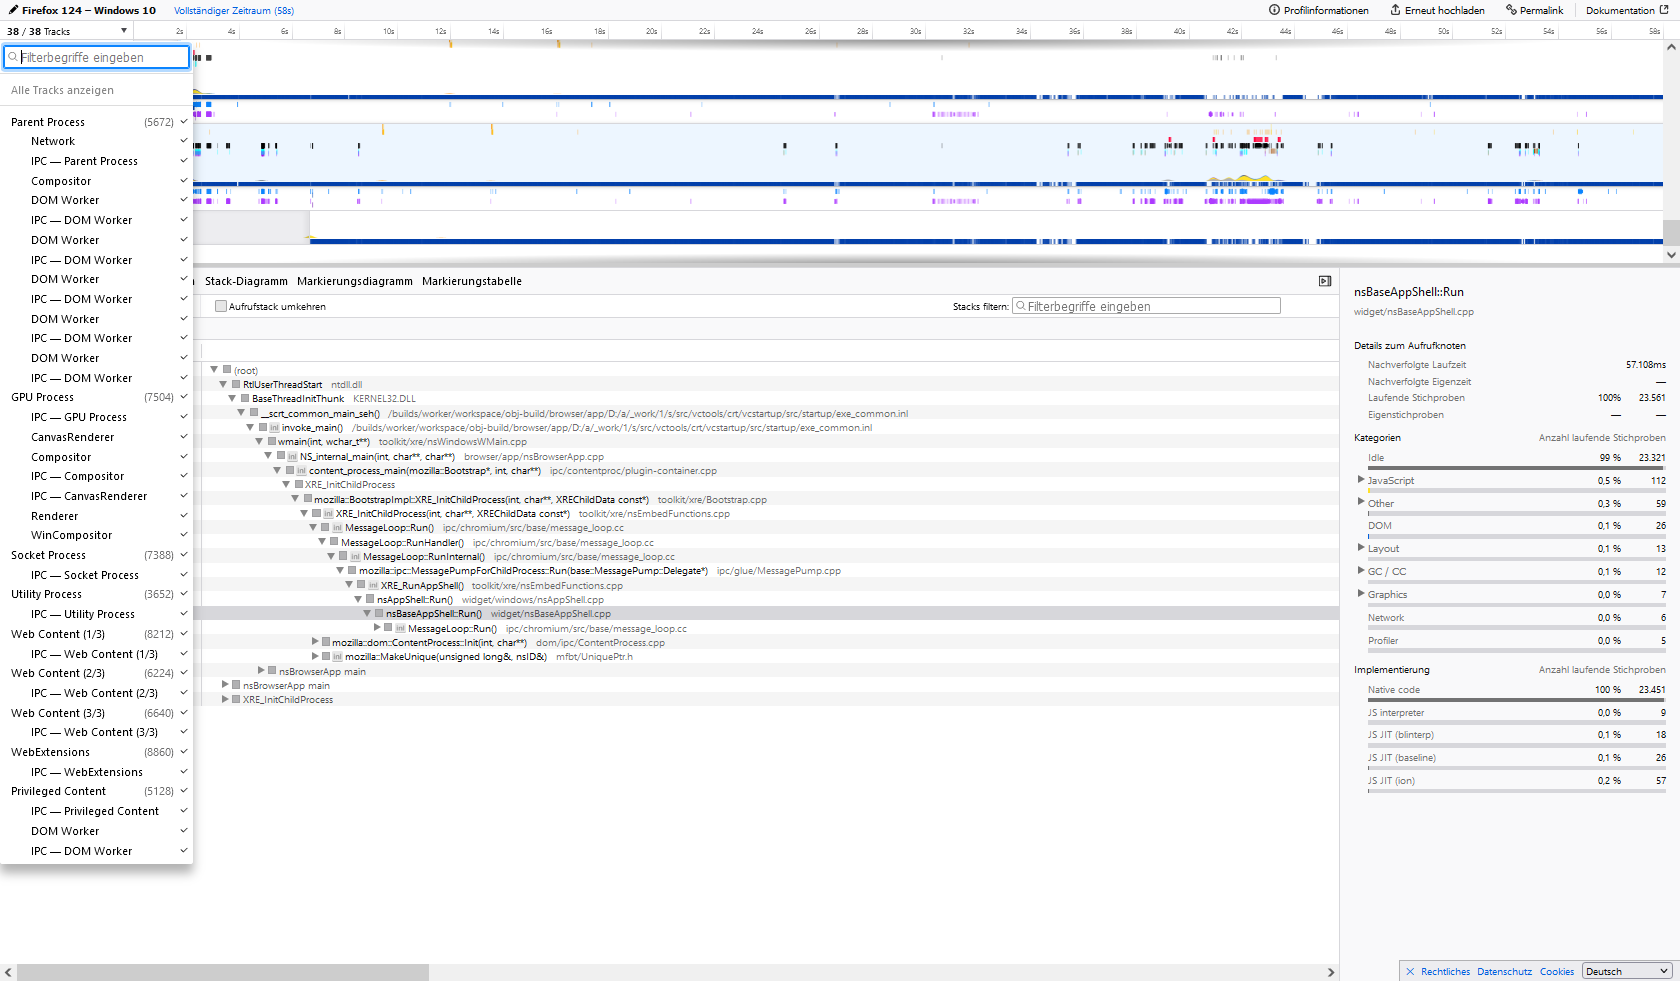Expand the JavaScript category in the sidebar
1680x981 pixels.
click(1361, 480)
